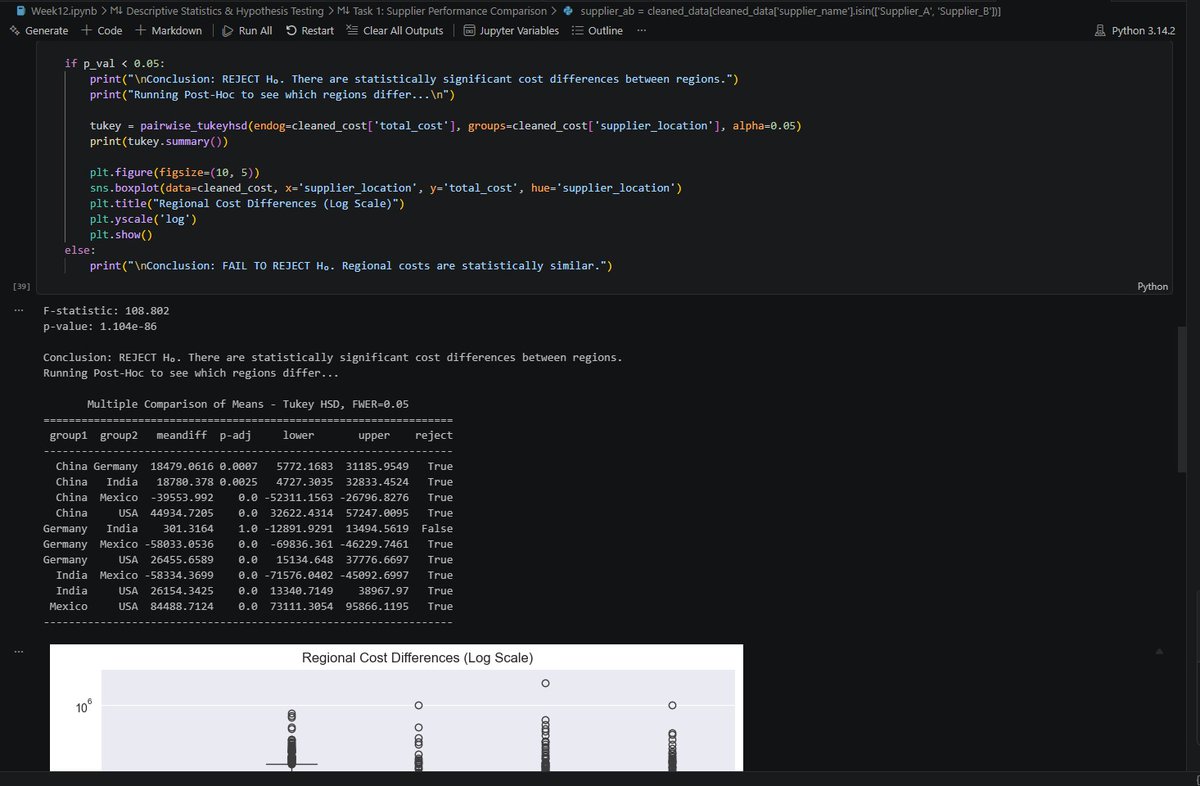
Task: Click the India USA meandiff 26154.3425
Action: [181, 591]
